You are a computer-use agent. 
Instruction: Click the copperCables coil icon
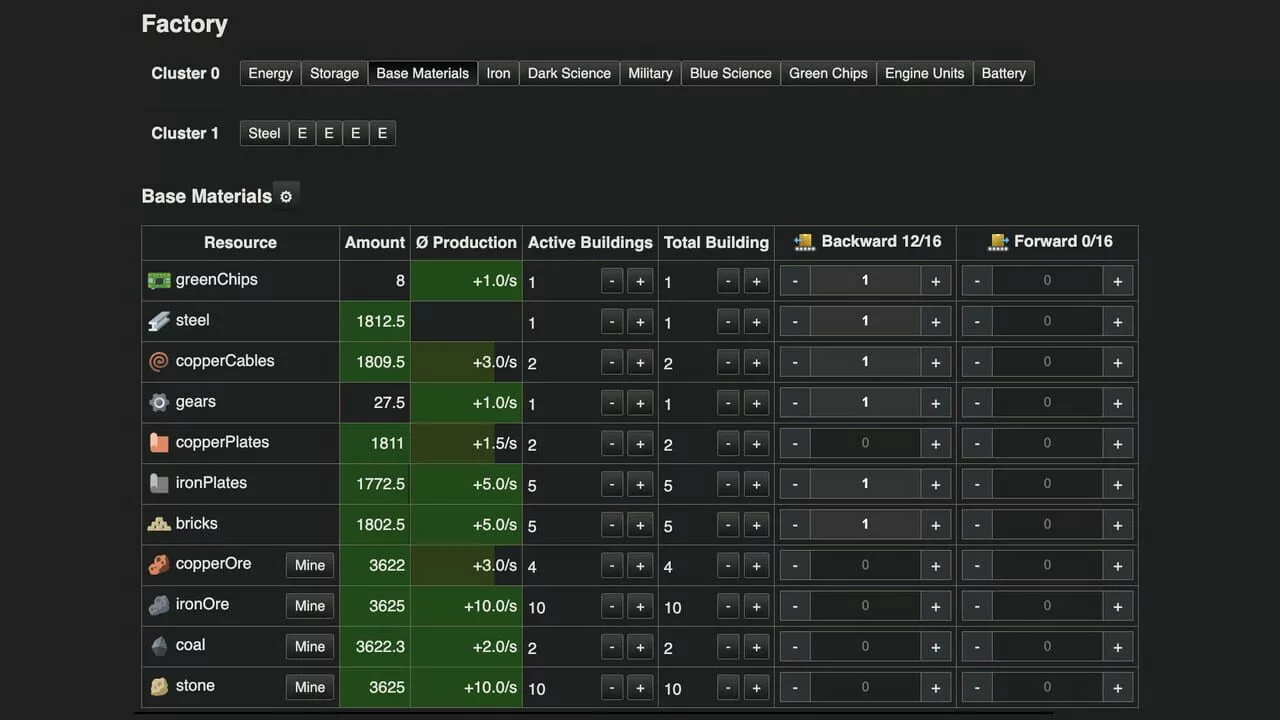(159, 361)
